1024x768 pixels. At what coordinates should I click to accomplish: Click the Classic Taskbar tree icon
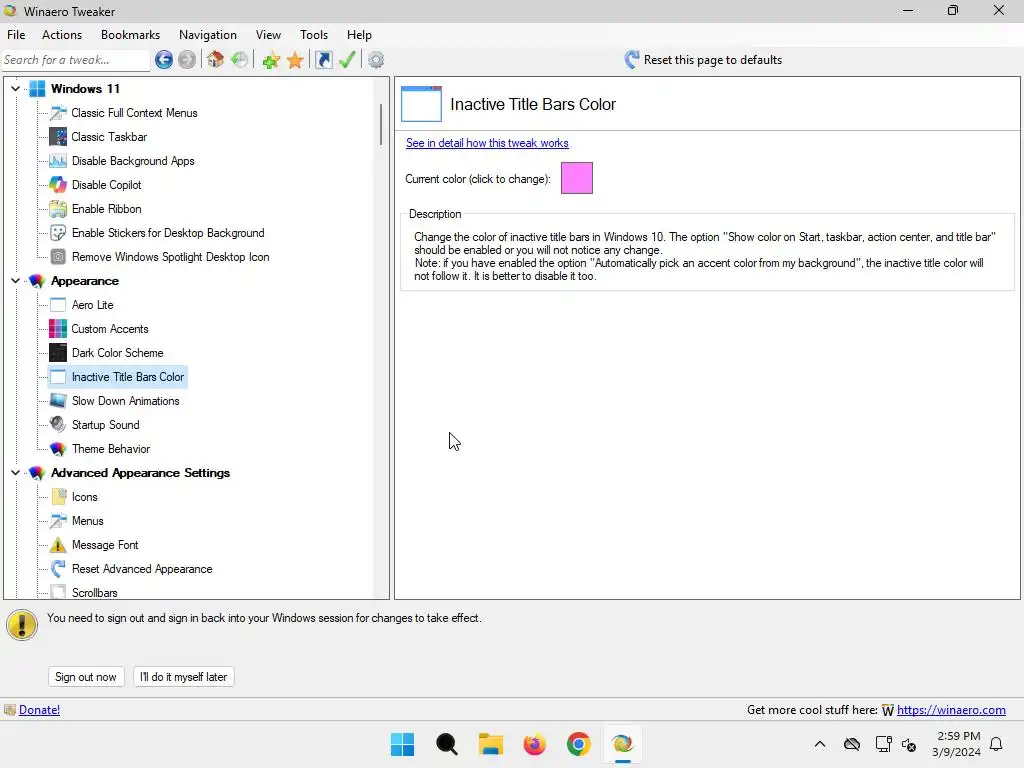(58, 137)
